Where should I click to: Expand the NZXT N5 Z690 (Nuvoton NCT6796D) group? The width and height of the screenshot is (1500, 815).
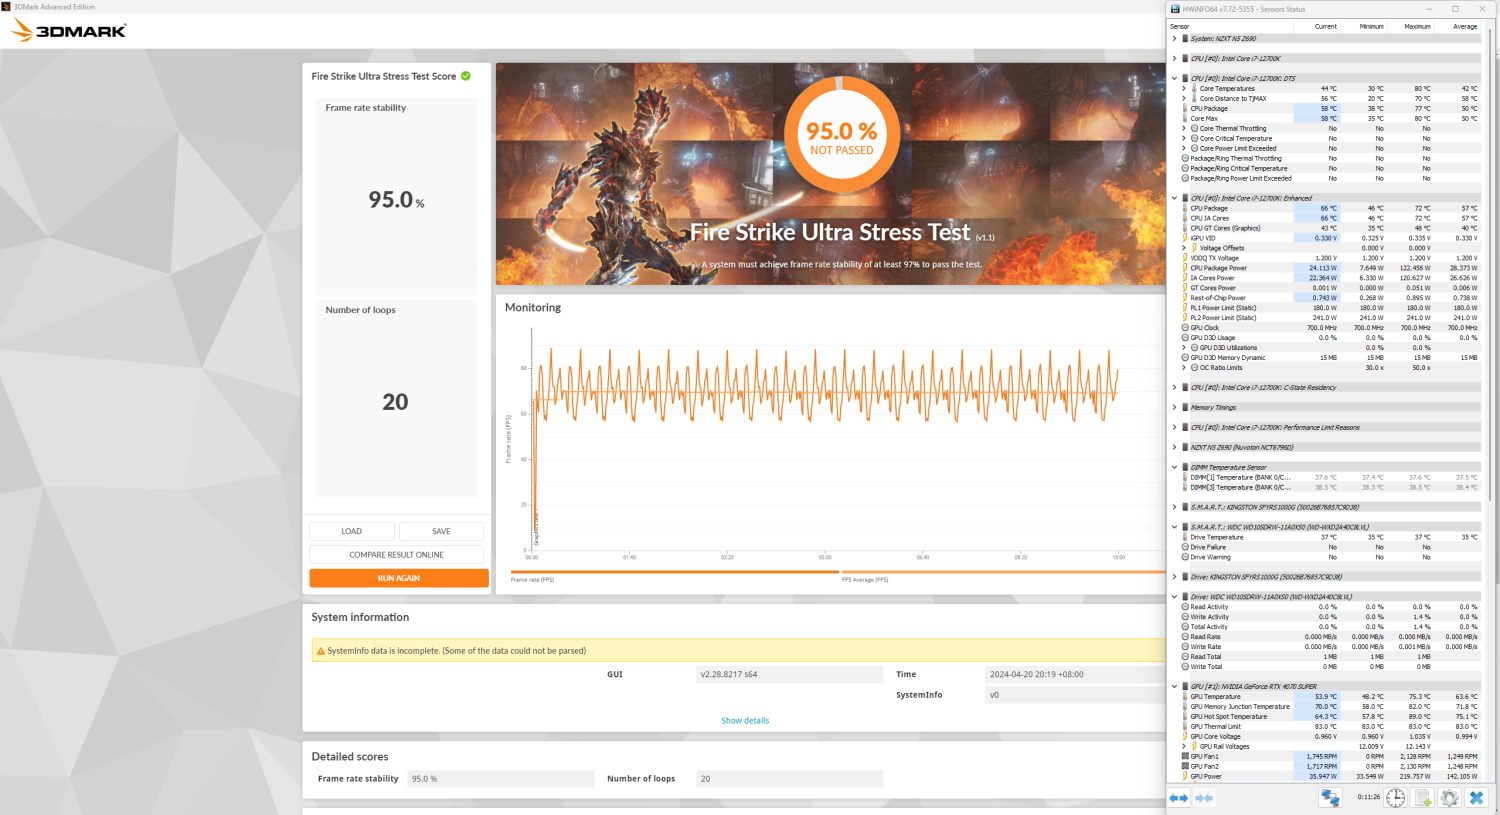coord(1175,448)
